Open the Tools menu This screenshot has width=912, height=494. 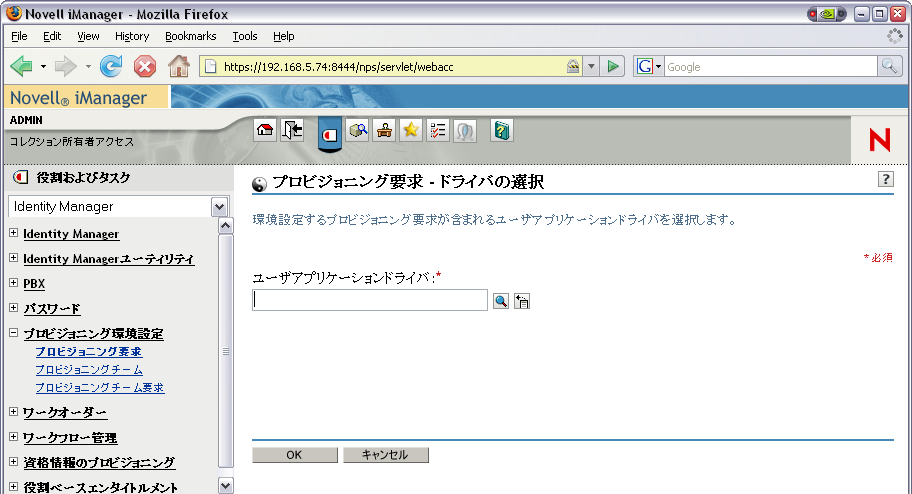[245, 36]
